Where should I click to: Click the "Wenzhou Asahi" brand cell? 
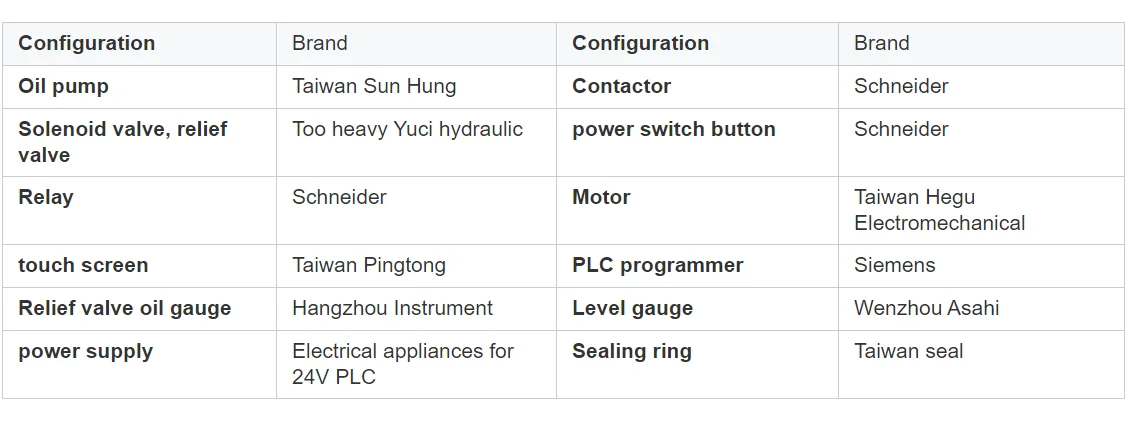(926, 309)
